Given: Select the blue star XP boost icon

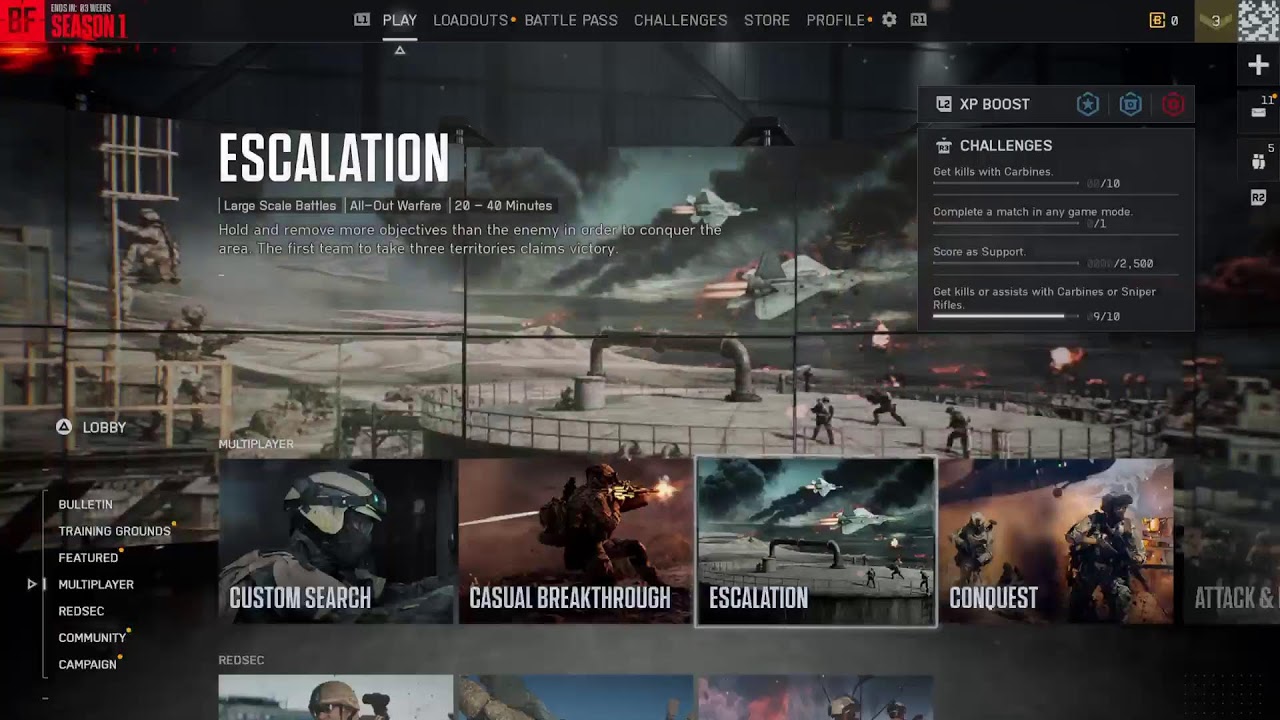Looking at the screenshot, I should (1088, 104).
